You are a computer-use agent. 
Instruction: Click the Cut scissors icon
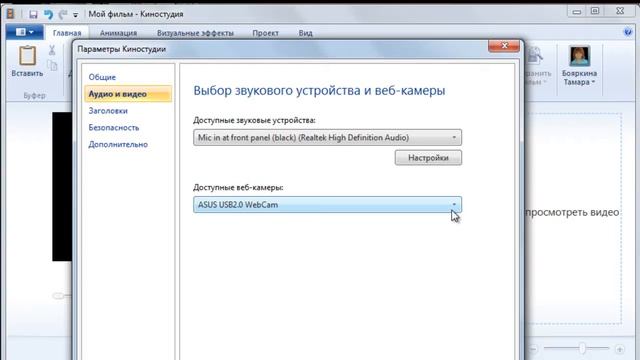pos(52,50)
